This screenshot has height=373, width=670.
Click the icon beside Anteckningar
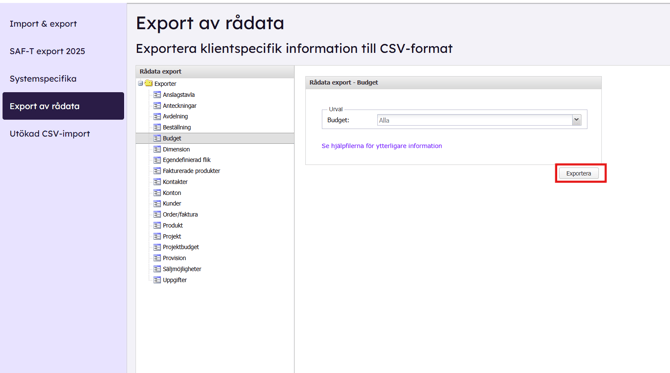157,106
